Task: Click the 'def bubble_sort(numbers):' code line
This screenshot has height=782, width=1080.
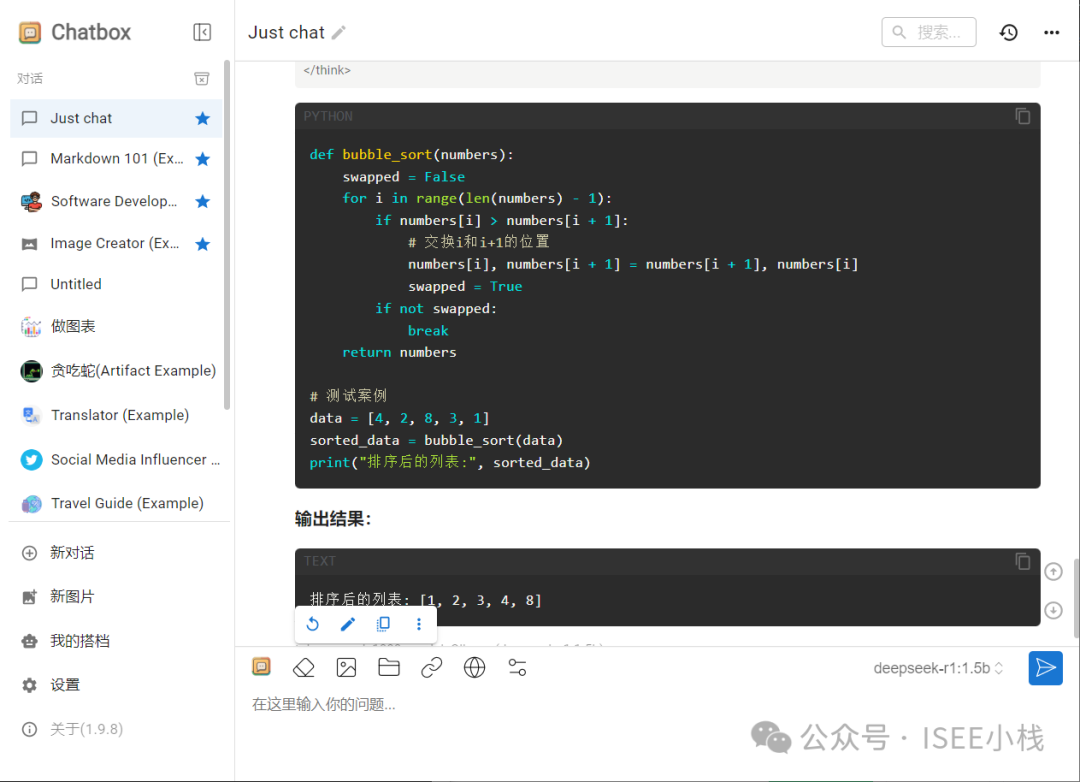Action: [x=411, y=155]
